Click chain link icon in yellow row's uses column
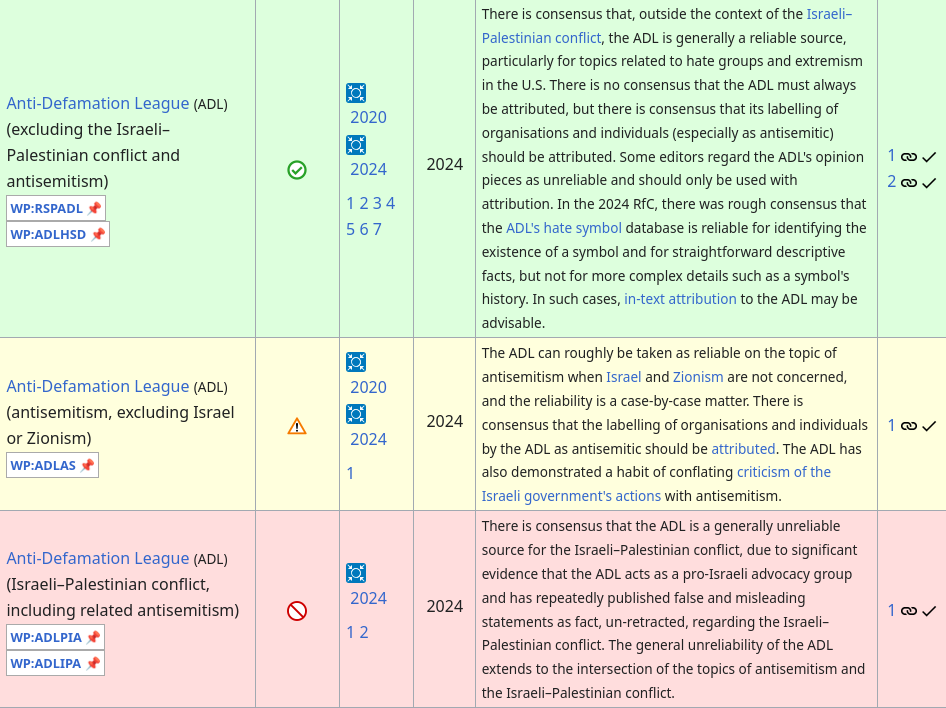 click(909, 426)
